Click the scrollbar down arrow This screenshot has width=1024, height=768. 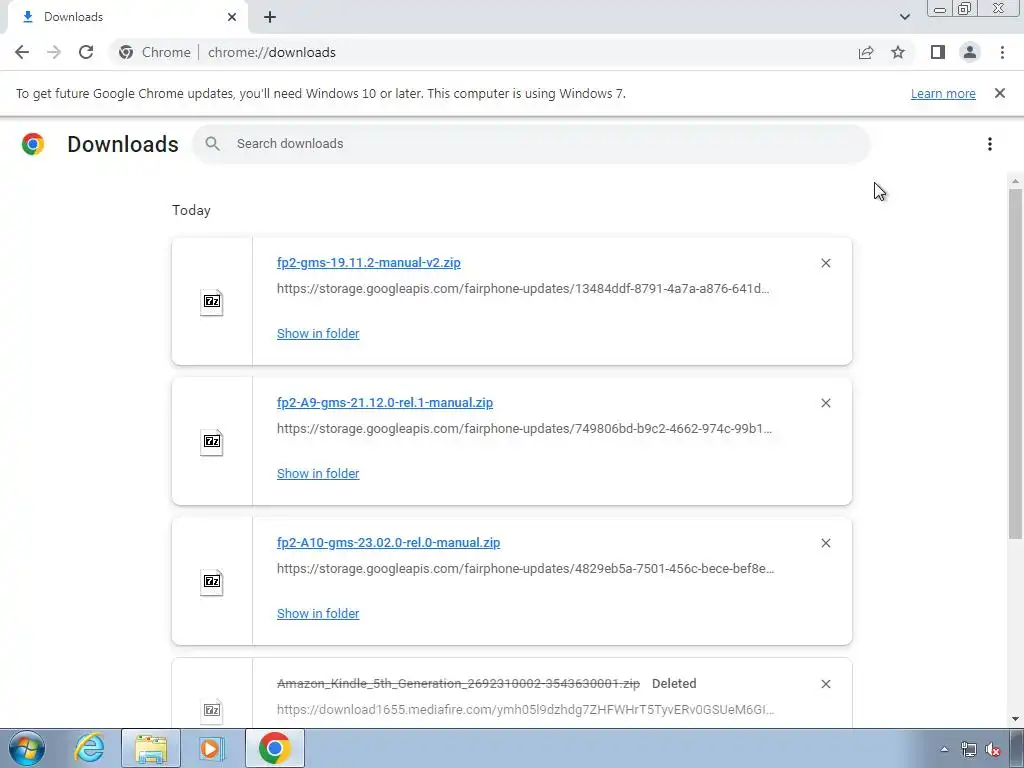point(1015,719)
